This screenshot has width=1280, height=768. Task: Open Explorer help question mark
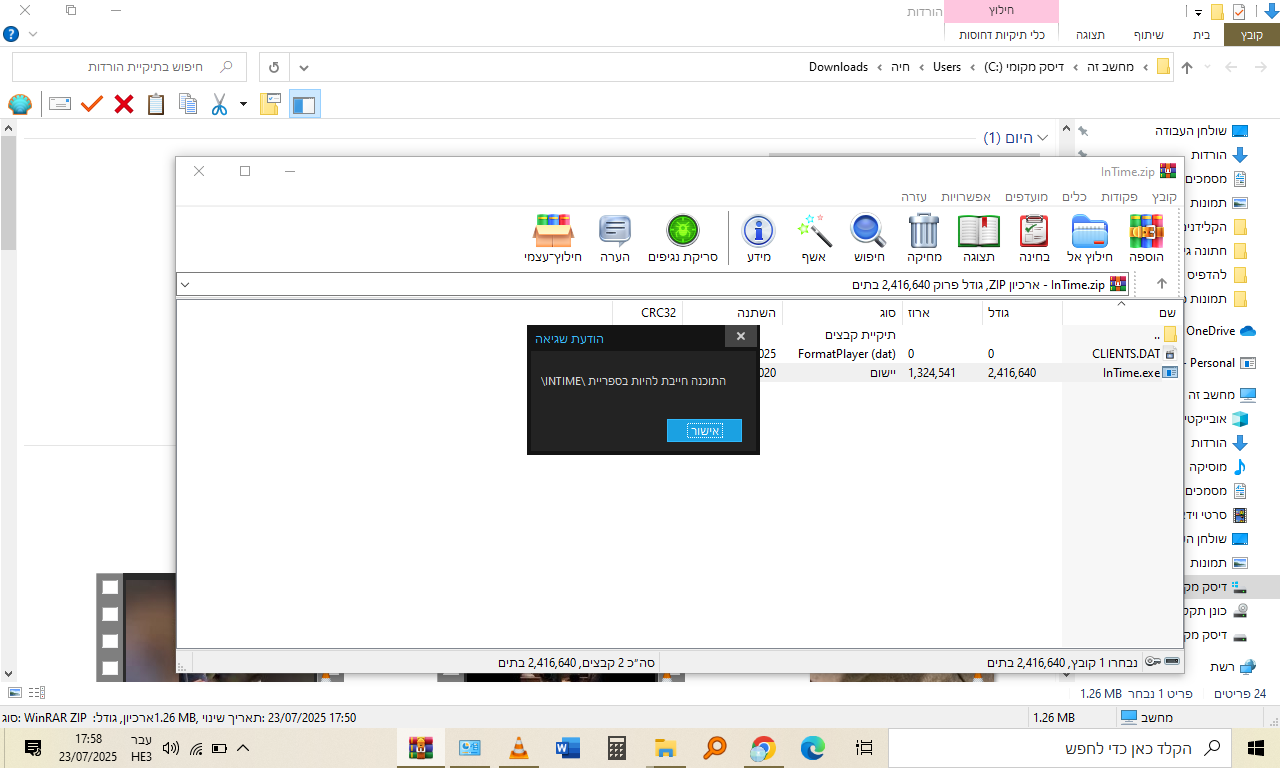[11, 34]
